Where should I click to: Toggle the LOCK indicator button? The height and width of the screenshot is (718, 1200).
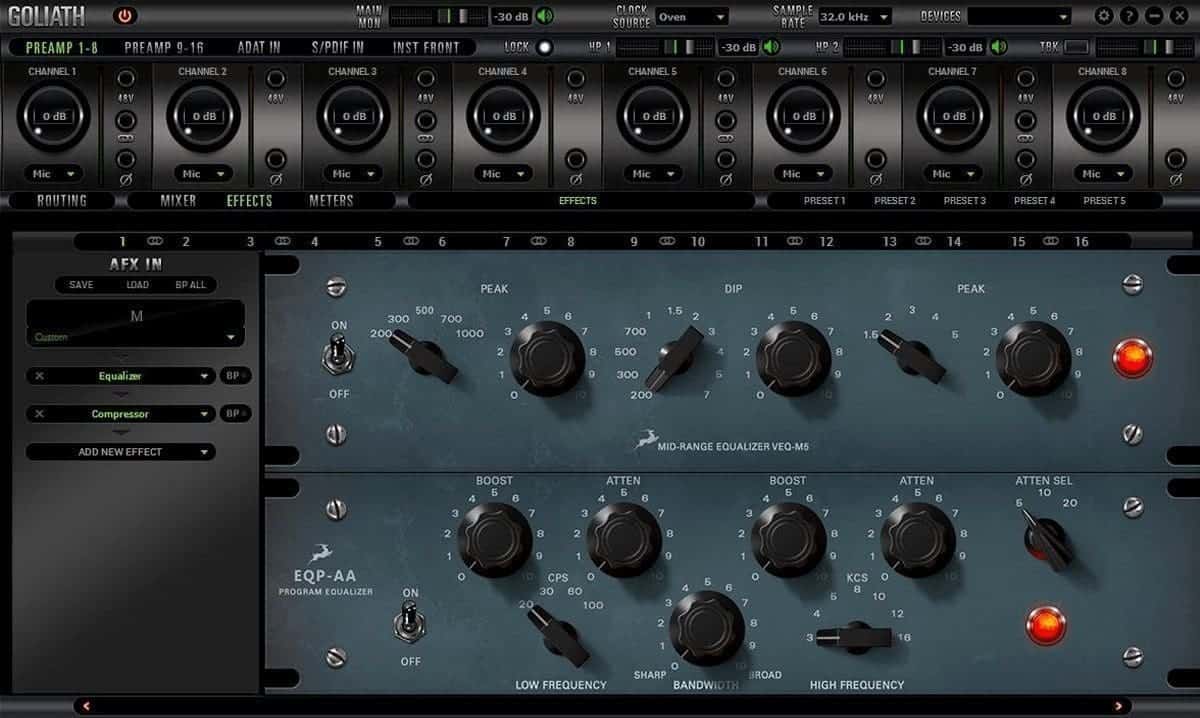(x=544, y=47)
